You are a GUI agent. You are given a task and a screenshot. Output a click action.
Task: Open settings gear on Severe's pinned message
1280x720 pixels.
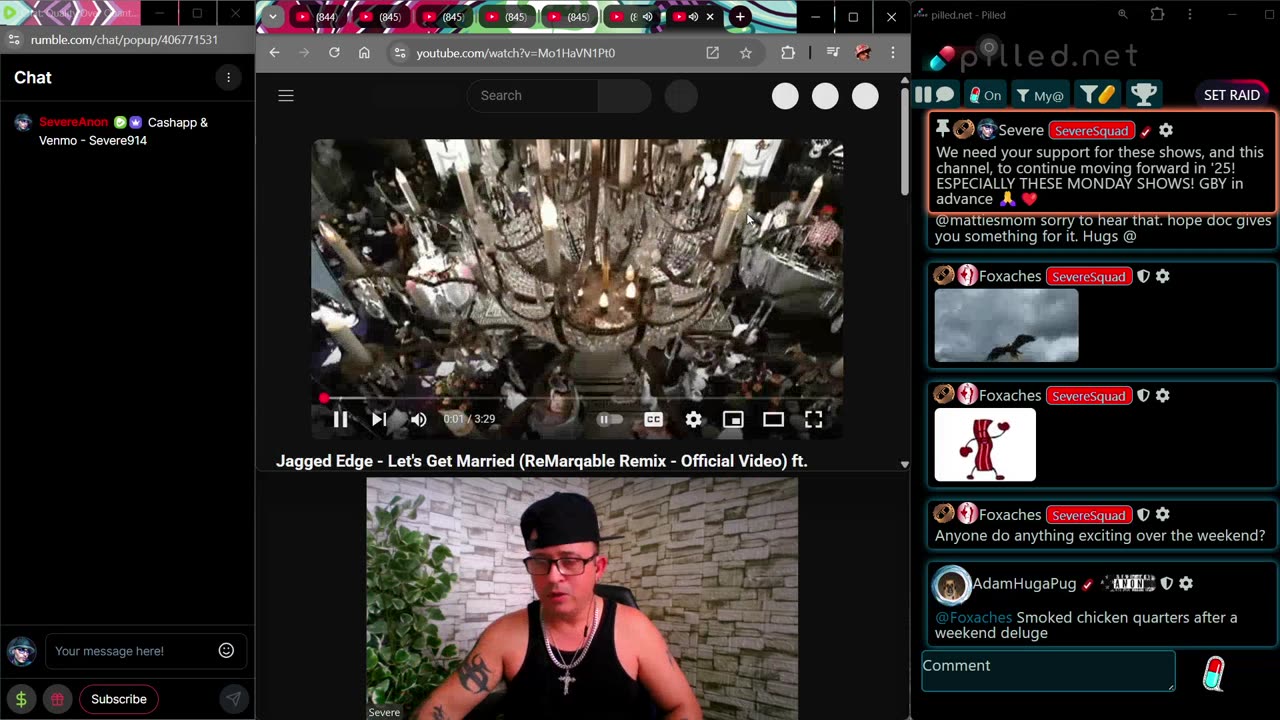(1166, 130)
